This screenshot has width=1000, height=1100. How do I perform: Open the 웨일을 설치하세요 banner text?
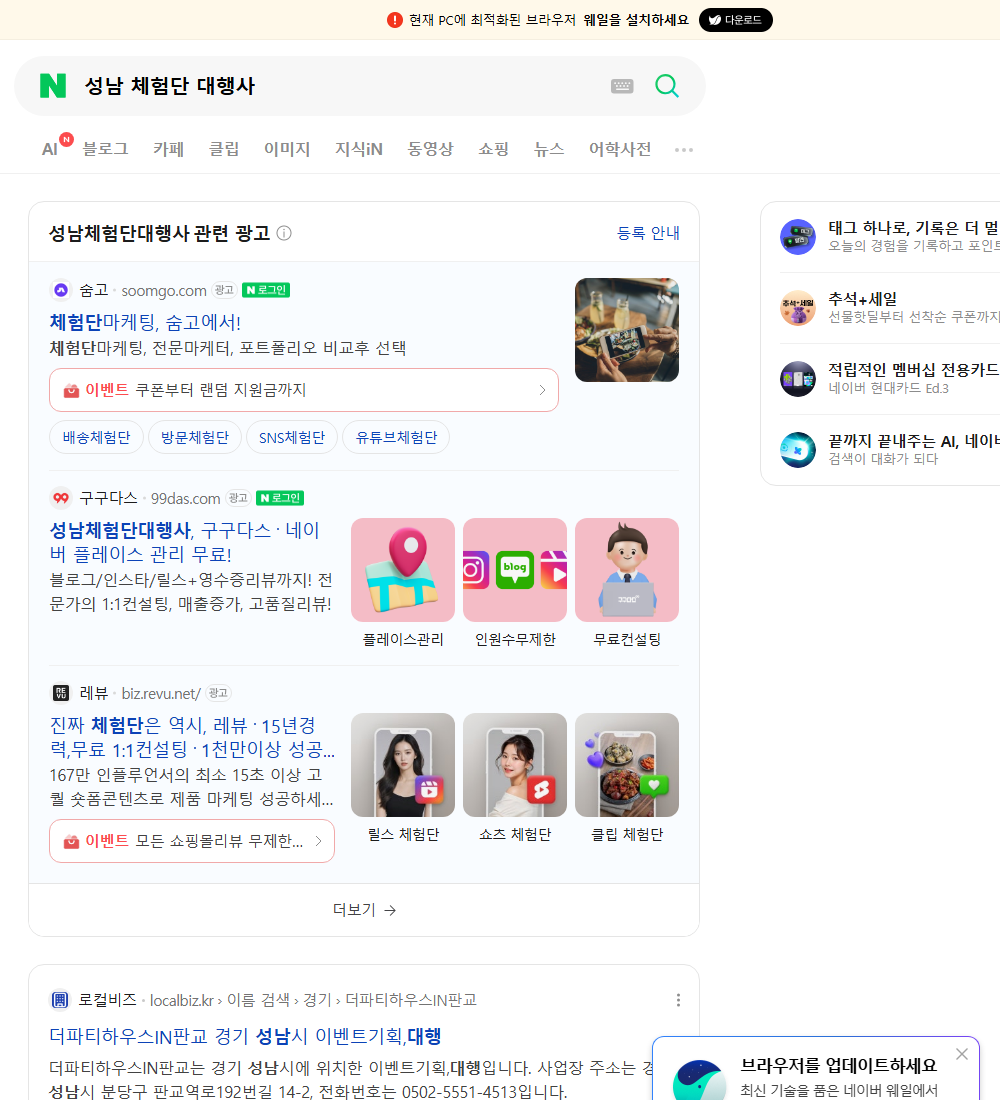(636, 20)
